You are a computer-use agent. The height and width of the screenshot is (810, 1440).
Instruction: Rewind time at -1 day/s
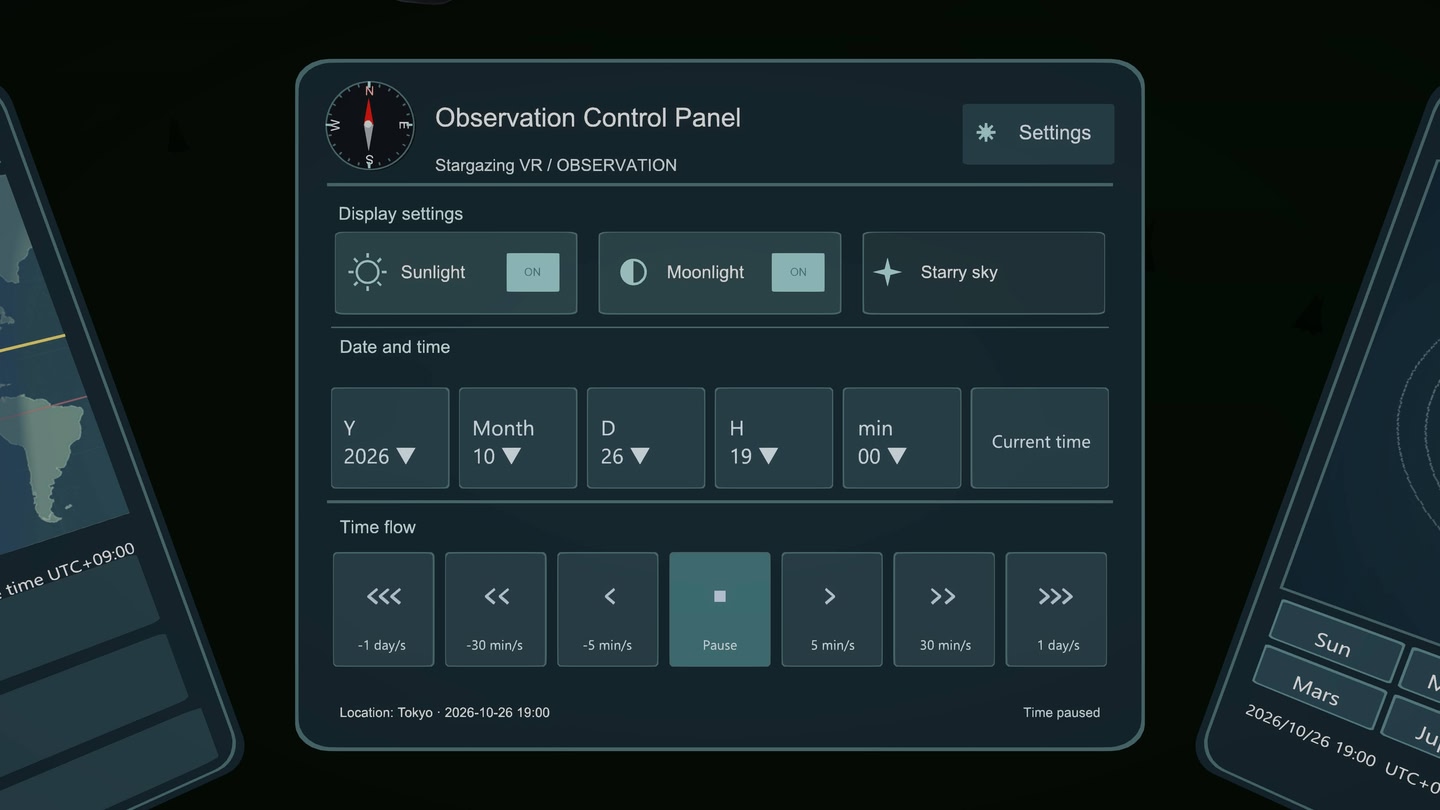[384, 609]
